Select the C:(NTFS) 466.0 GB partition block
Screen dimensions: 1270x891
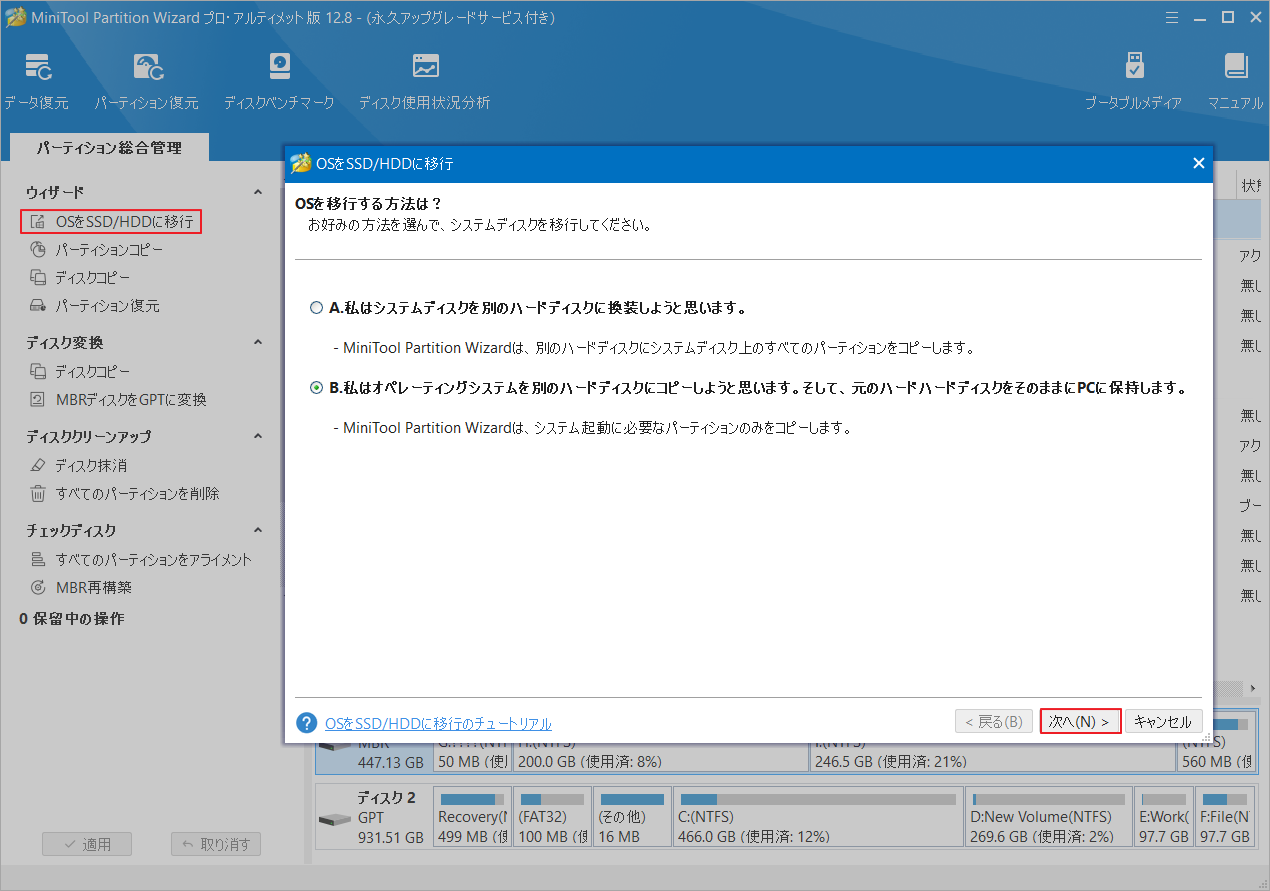[x=817, y=818]
